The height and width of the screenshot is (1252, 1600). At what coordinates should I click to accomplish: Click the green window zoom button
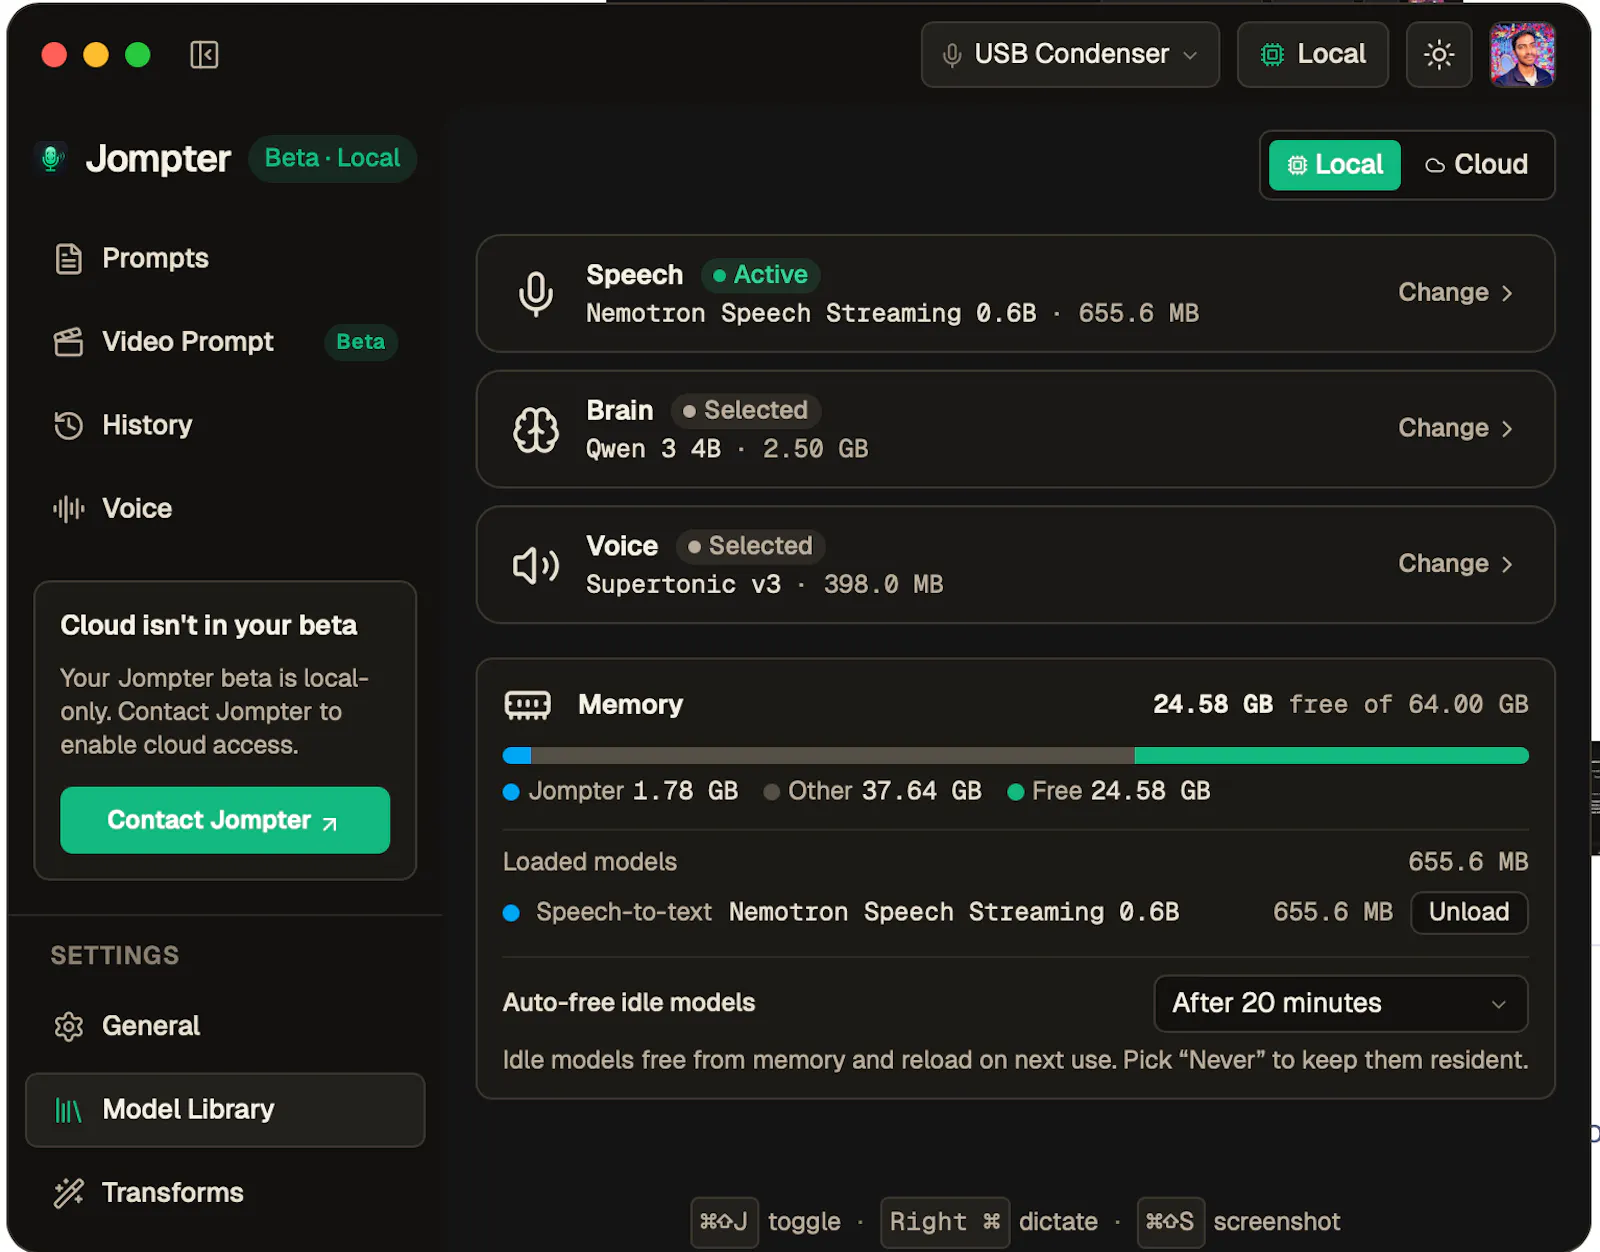pyautogui.click(x=138, y=55)
